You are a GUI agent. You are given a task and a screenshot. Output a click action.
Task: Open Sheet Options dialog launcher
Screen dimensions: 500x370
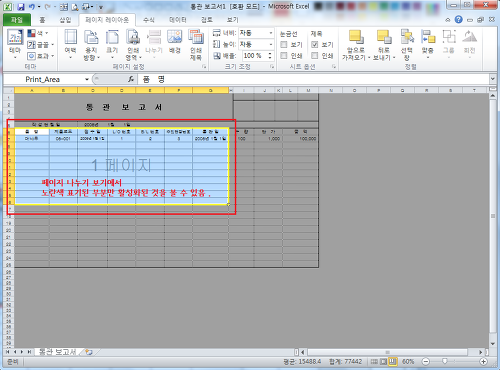pos(333,67)
